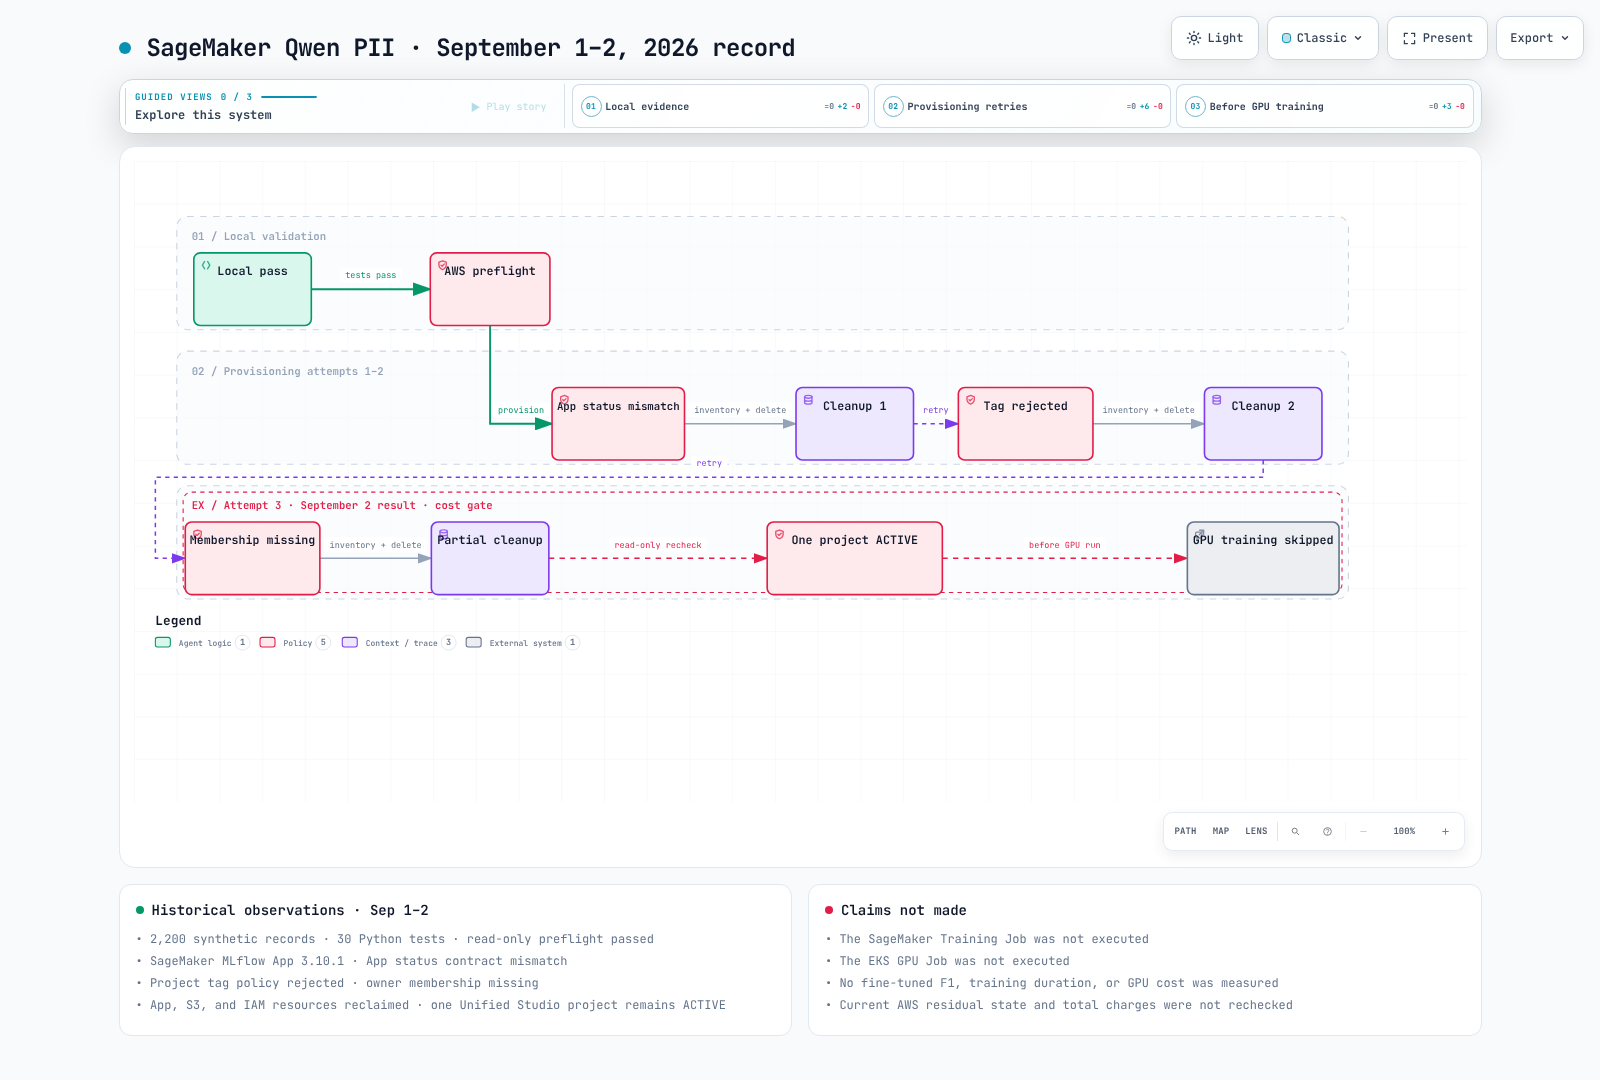Select the AWS preflight node

[490, 289]
